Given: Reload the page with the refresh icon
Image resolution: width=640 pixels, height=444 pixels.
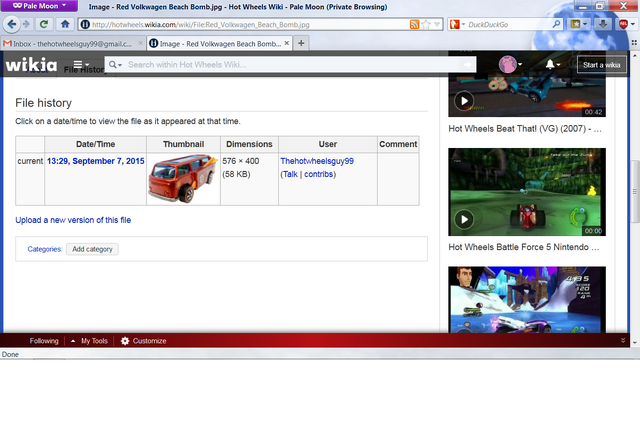Looking at the screenshot, I should pyautogui.click(x=44, y=24).
